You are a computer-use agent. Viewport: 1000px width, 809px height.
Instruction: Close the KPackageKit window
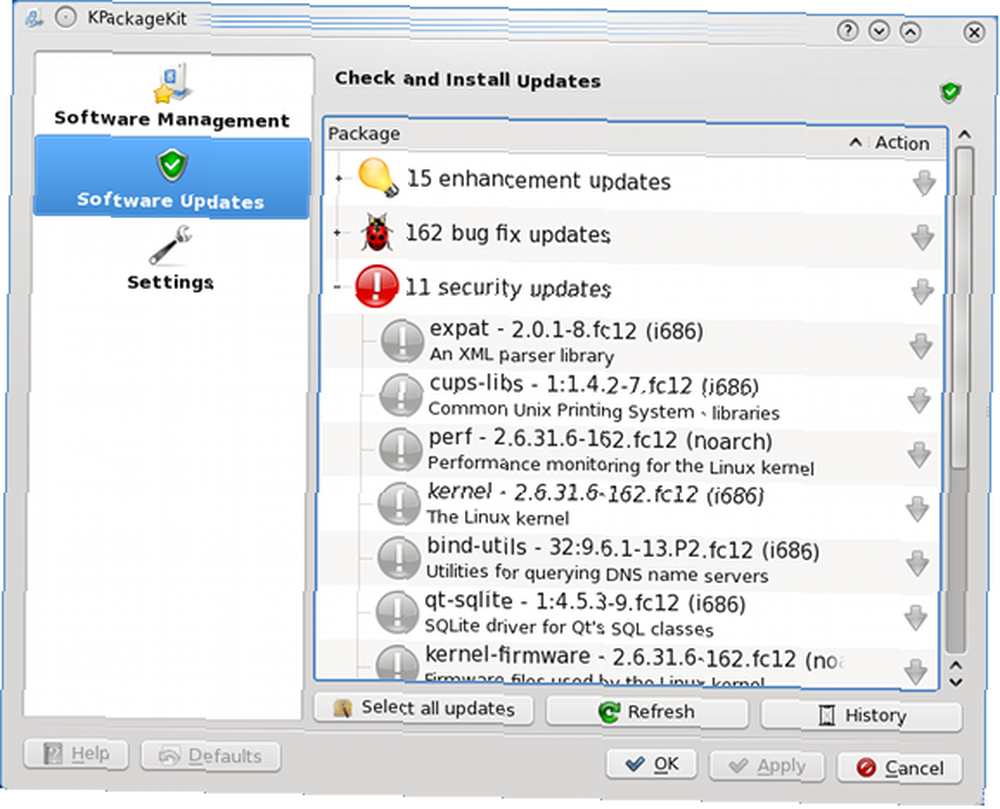tap(973, 32)
